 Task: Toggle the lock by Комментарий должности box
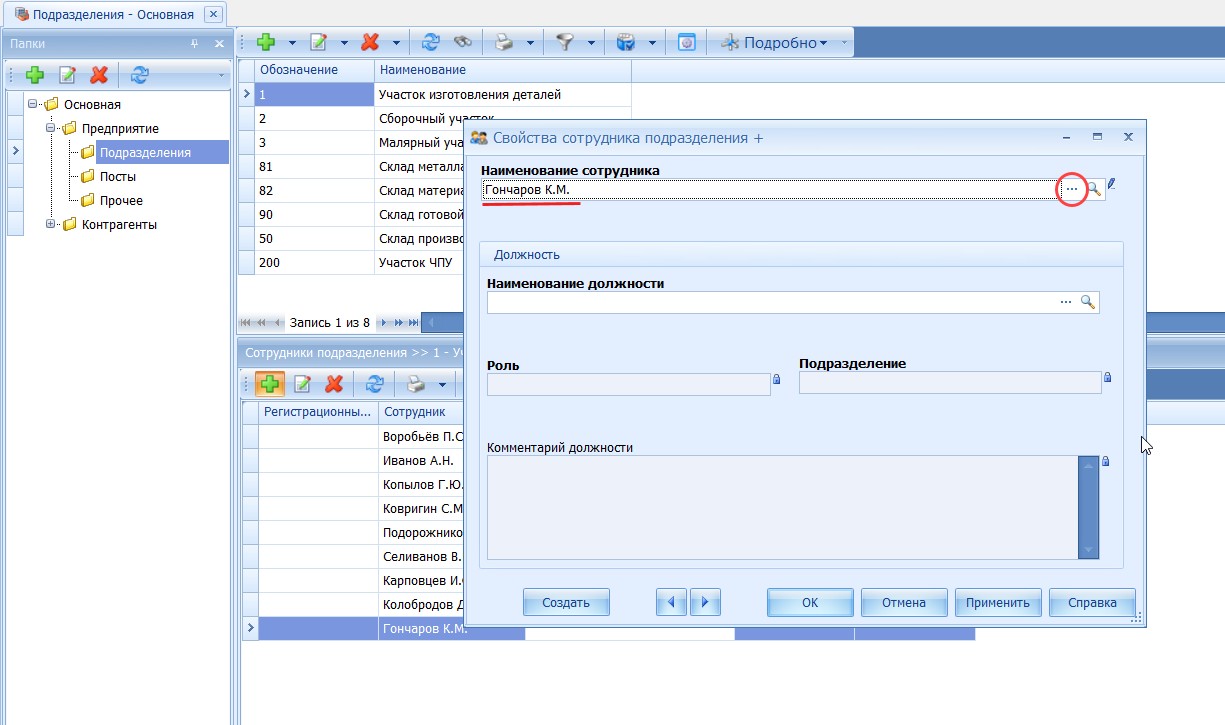tap(1106, 461)
